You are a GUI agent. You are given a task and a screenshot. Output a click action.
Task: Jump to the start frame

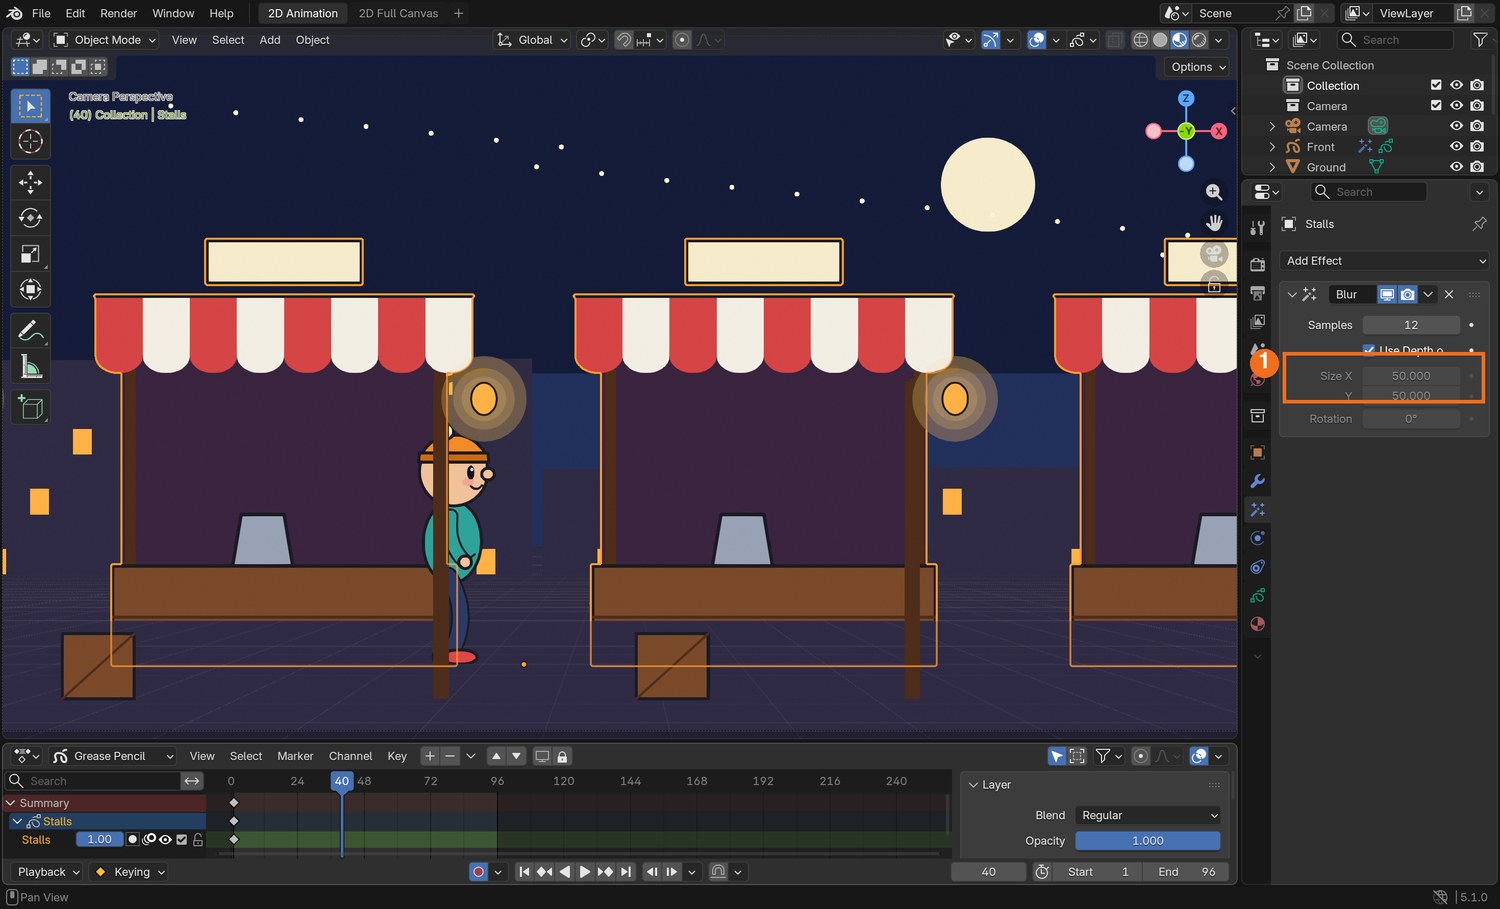tap(524, 872)
